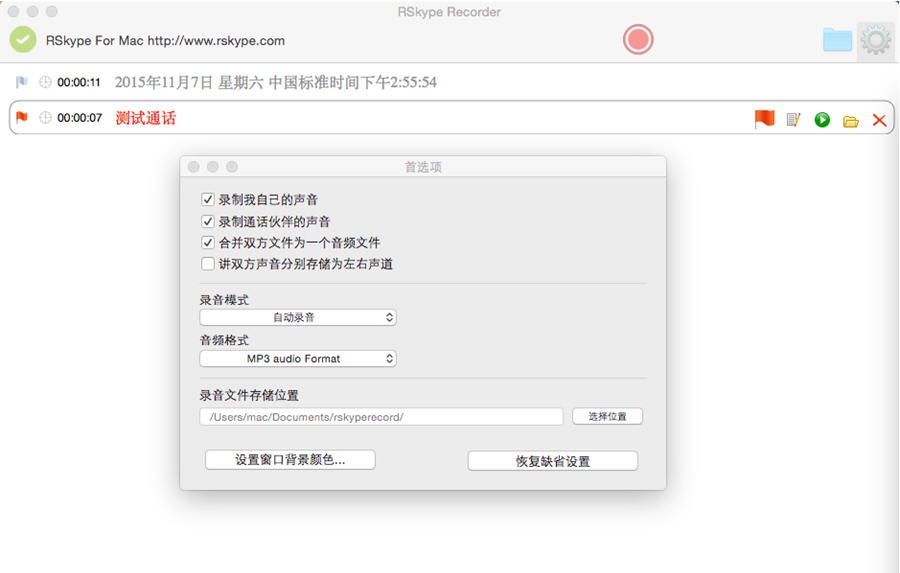Flag the 测试通话 recording with large orange flag

point(765,119)
